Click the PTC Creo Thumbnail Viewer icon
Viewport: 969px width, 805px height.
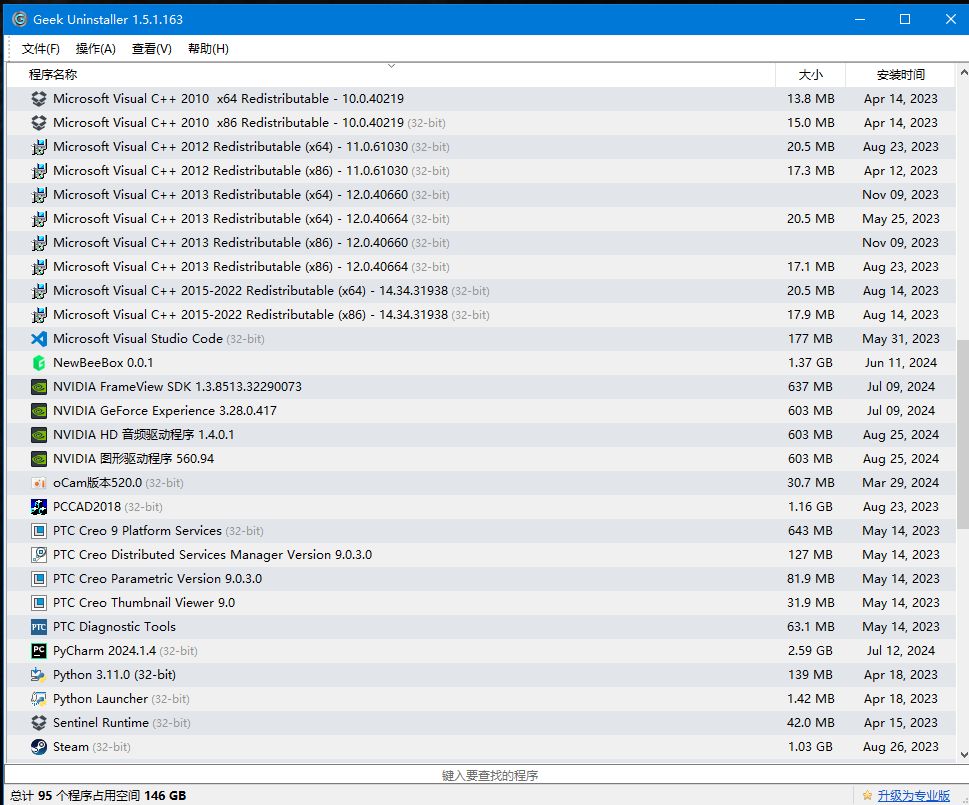(39, 603)
